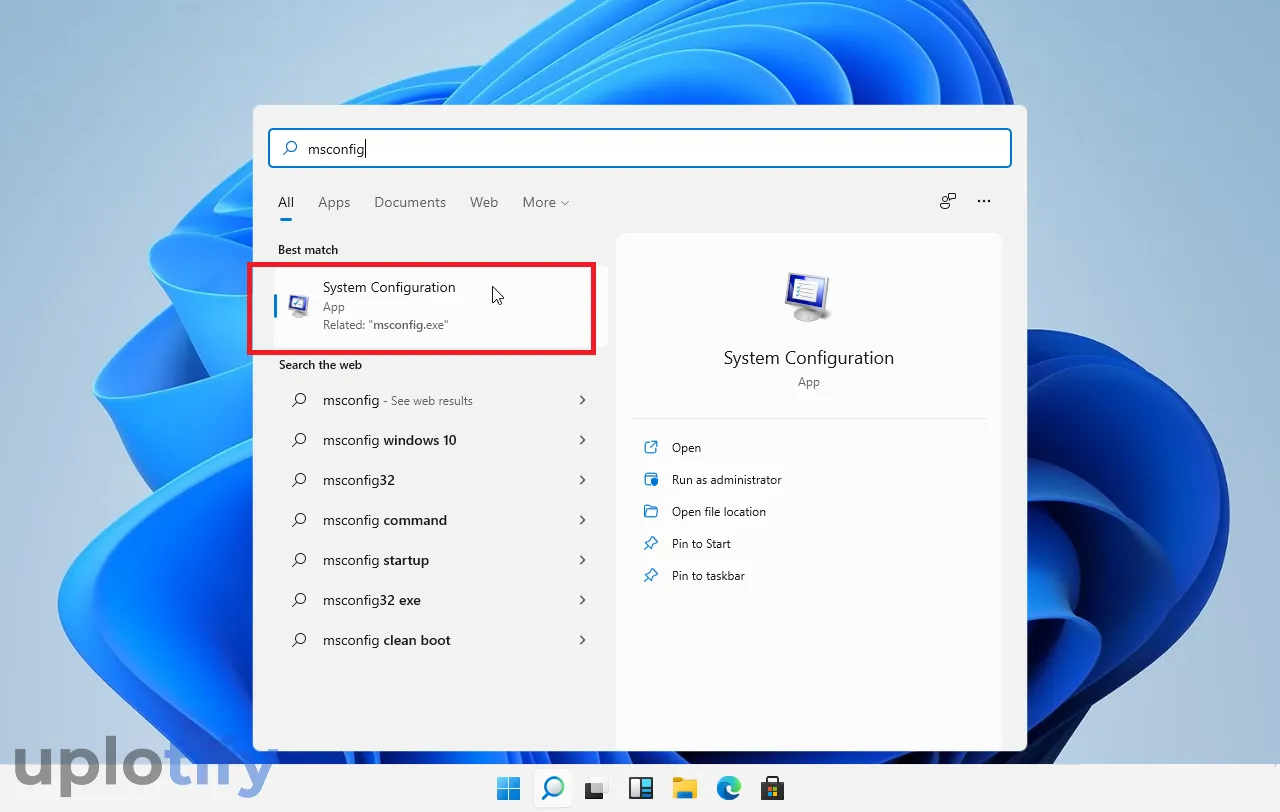1280x812 pixels.
Task: Select the msconfig - See web results text
Action: click(398, 400)
